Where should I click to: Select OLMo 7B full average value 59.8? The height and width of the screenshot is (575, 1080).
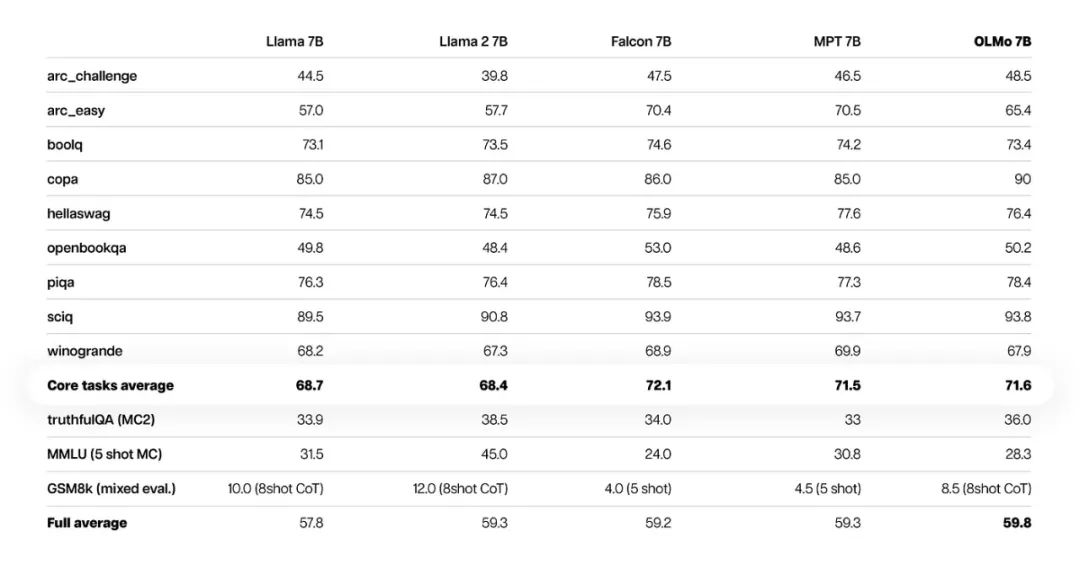[1017, 523]
